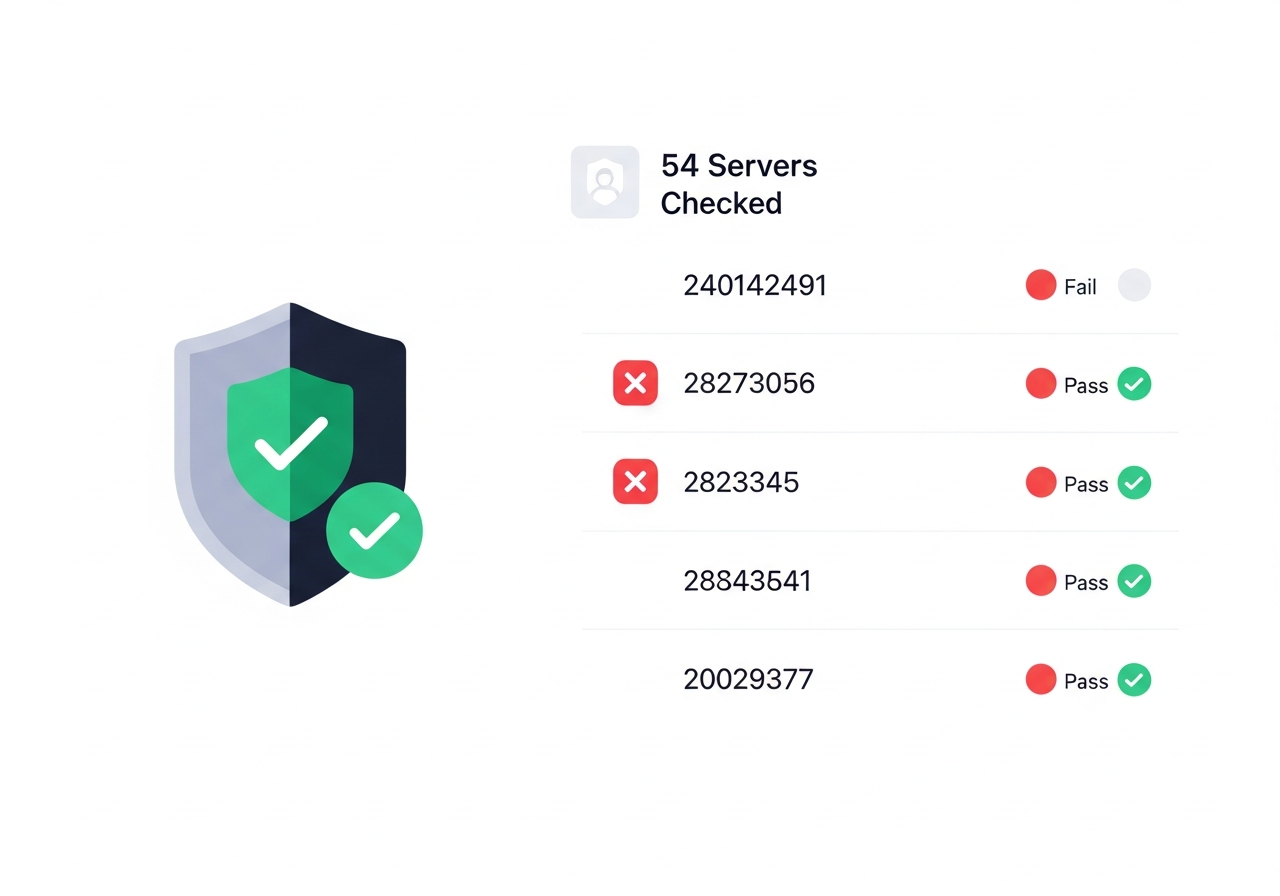Click the Pass label for 28273056

pos(1086,384)
